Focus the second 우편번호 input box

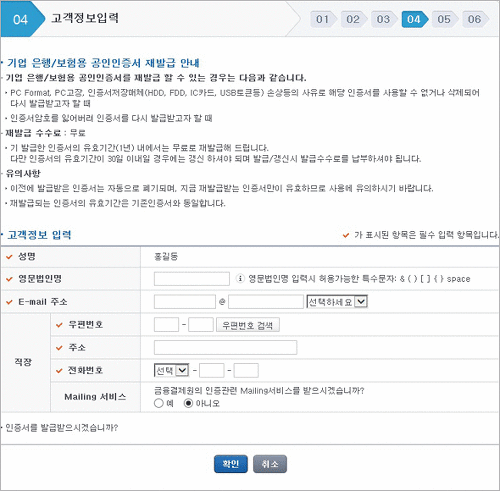click(x=201, y=325)
